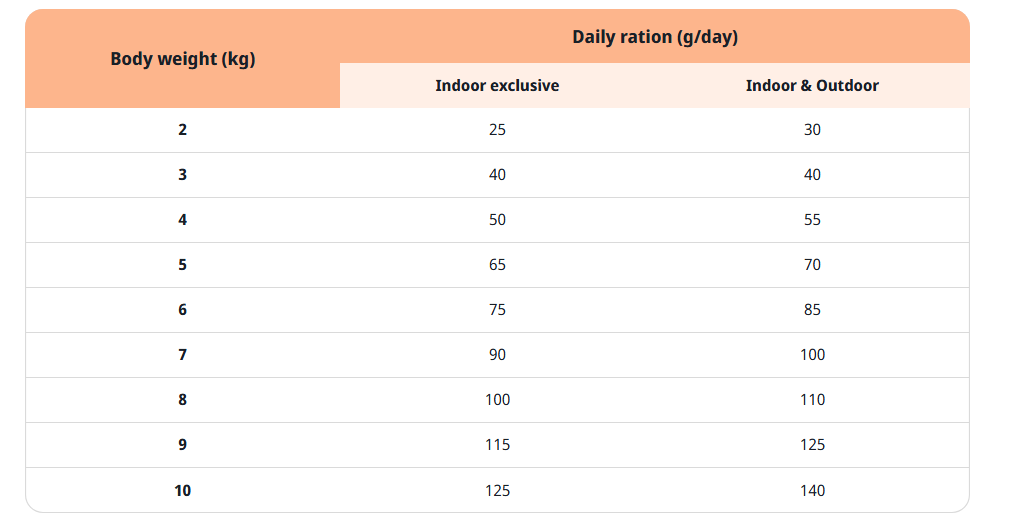Click the Daily ration (g/day) header

(x=654, y=37)
